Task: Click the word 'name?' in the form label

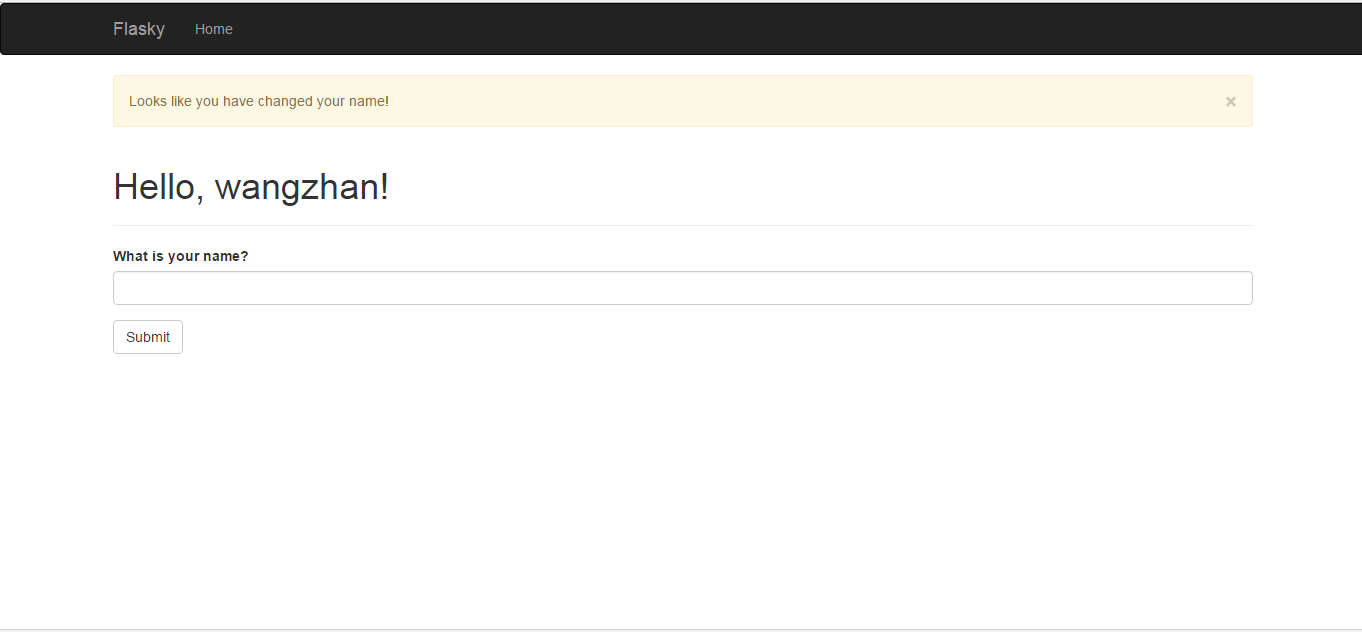Action: (226, 256)
